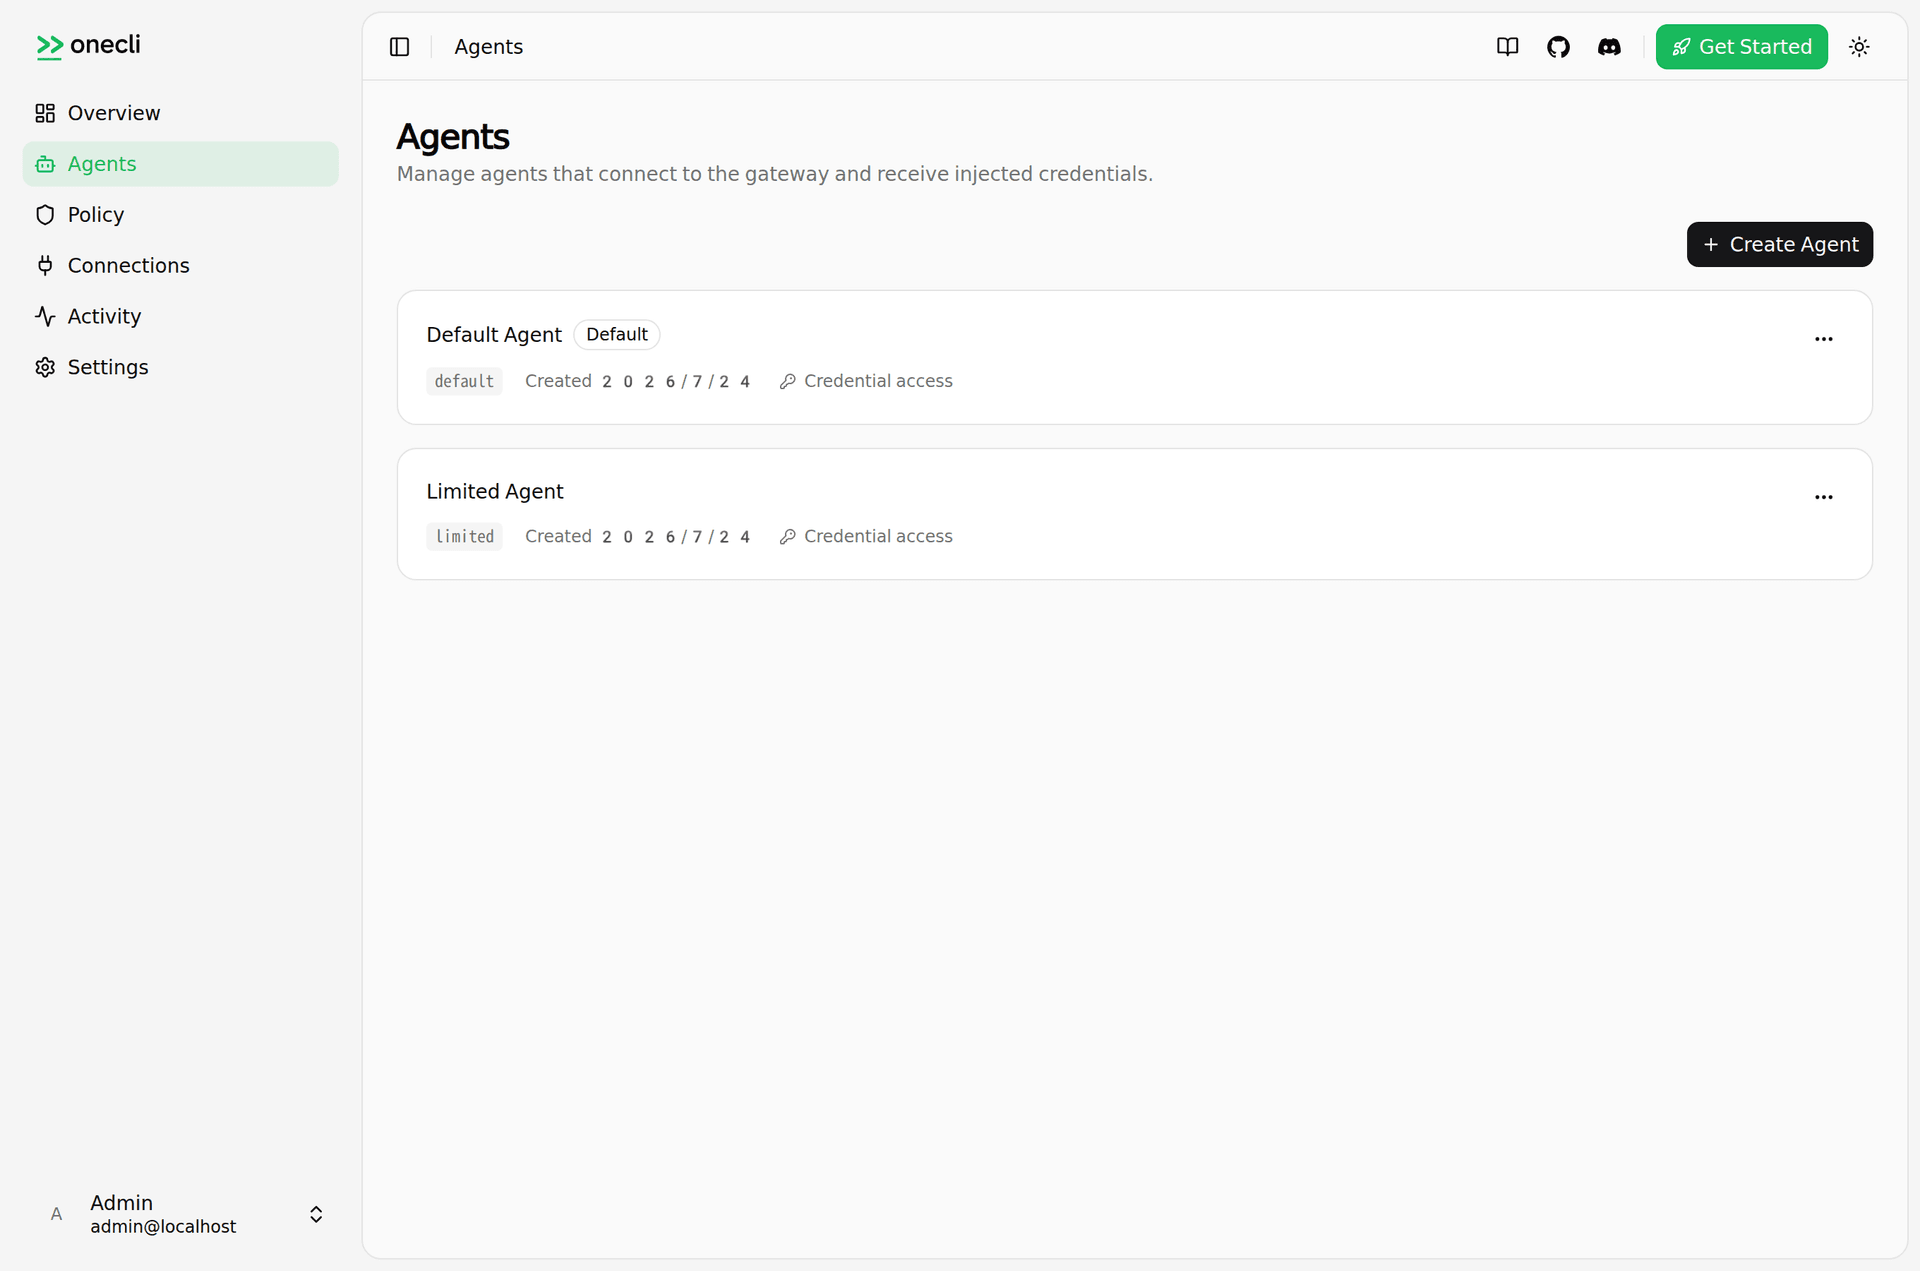Click the "limited" identifier tag
This screenshot has width=1920, height=1271.
point(464,537)
